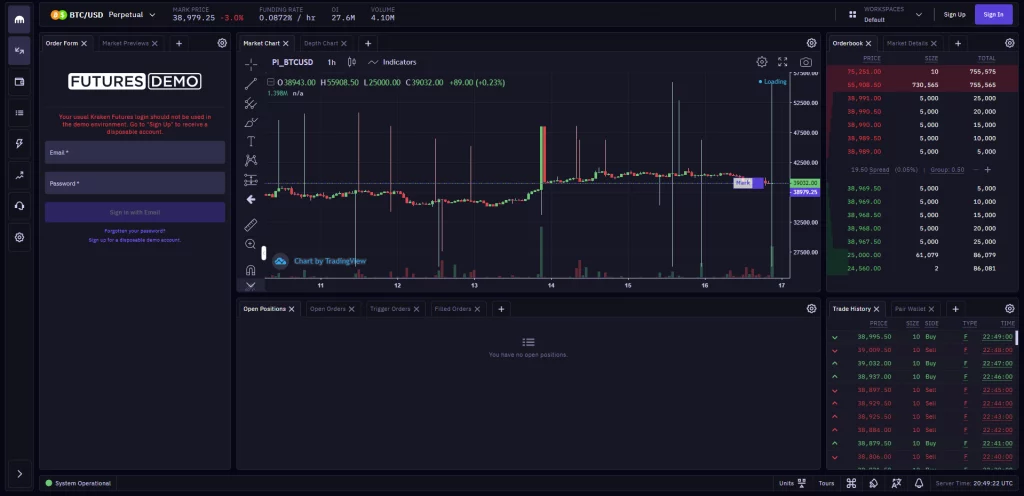
Task: Click the Kraken logo in sidebar
Action: tap(19, 18)
